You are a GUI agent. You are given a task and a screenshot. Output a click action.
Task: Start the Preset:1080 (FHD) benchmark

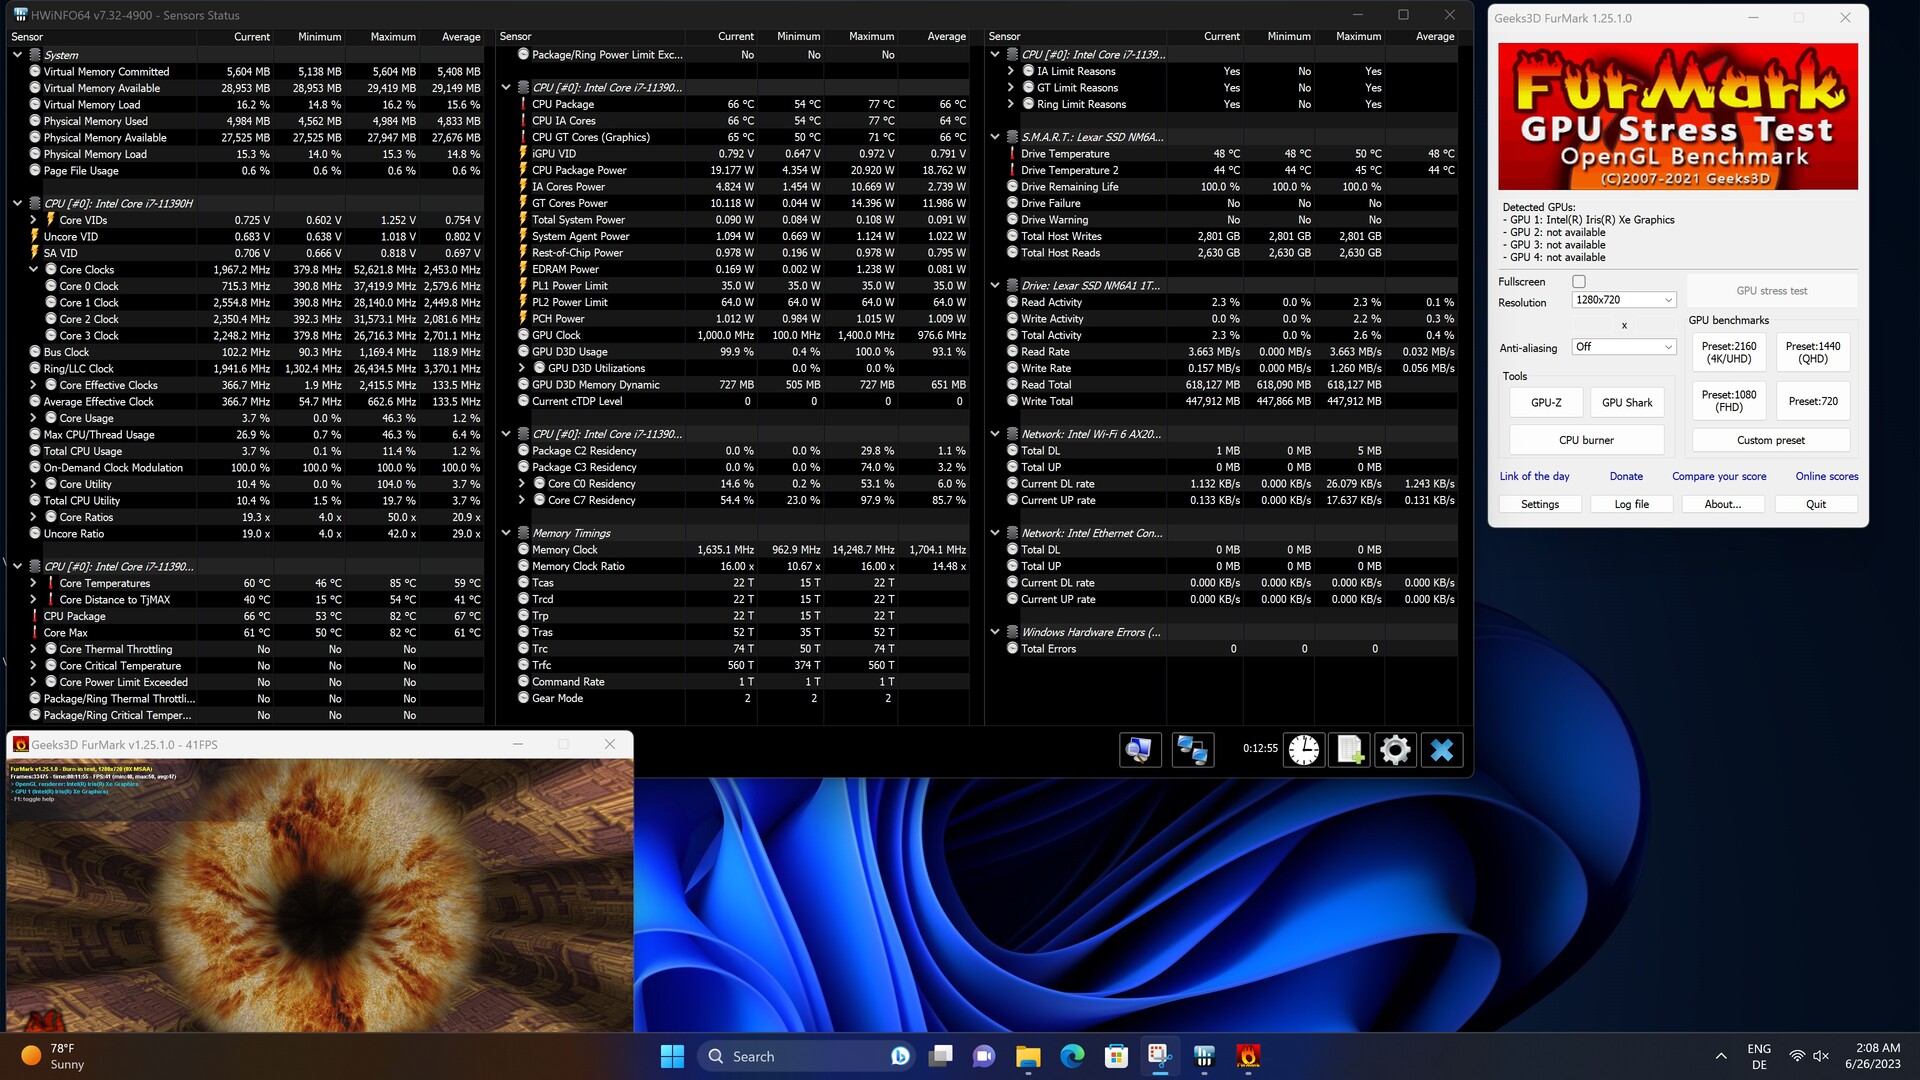point(1729,401)
